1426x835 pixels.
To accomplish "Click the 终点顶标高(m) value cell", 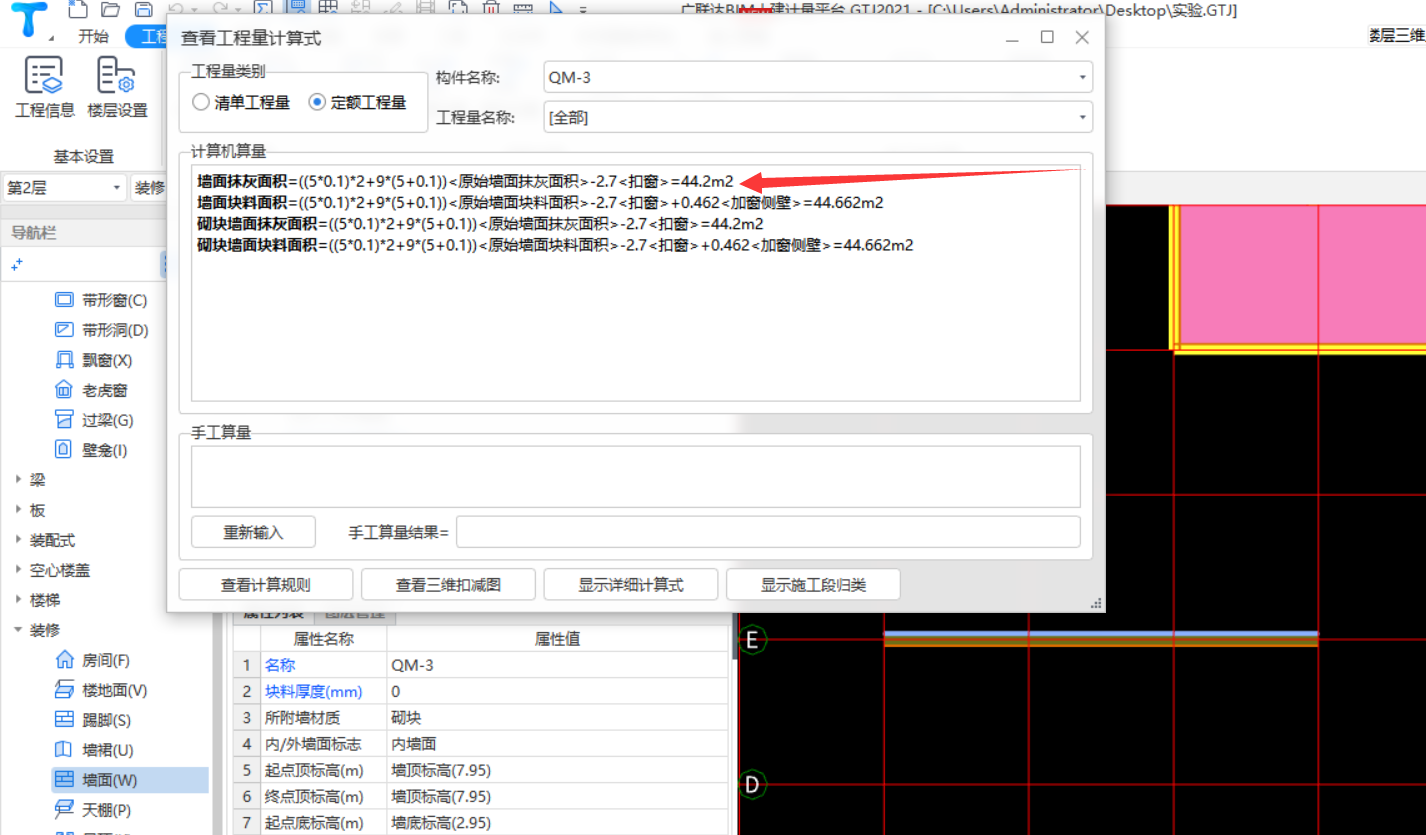I will (557, 796).
